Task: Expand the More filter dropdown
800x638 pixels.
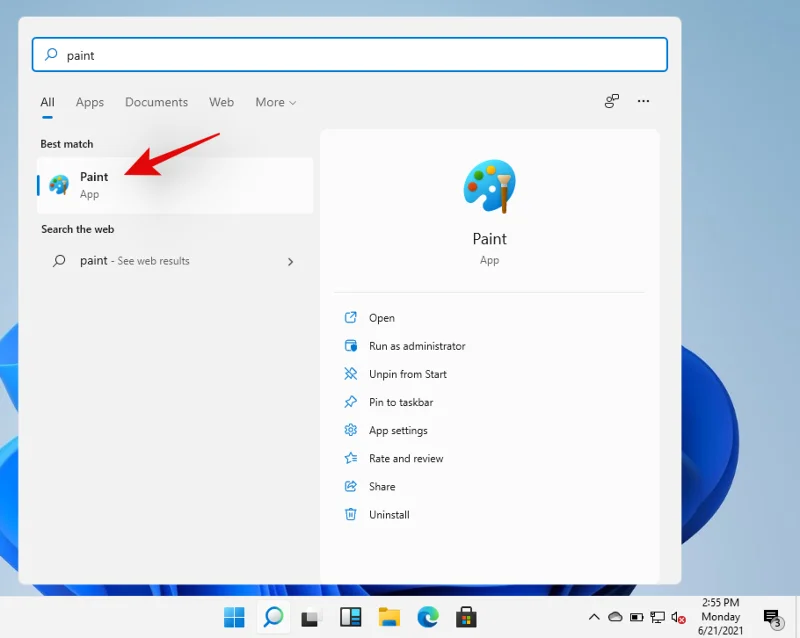Action: tap(276, 102)
